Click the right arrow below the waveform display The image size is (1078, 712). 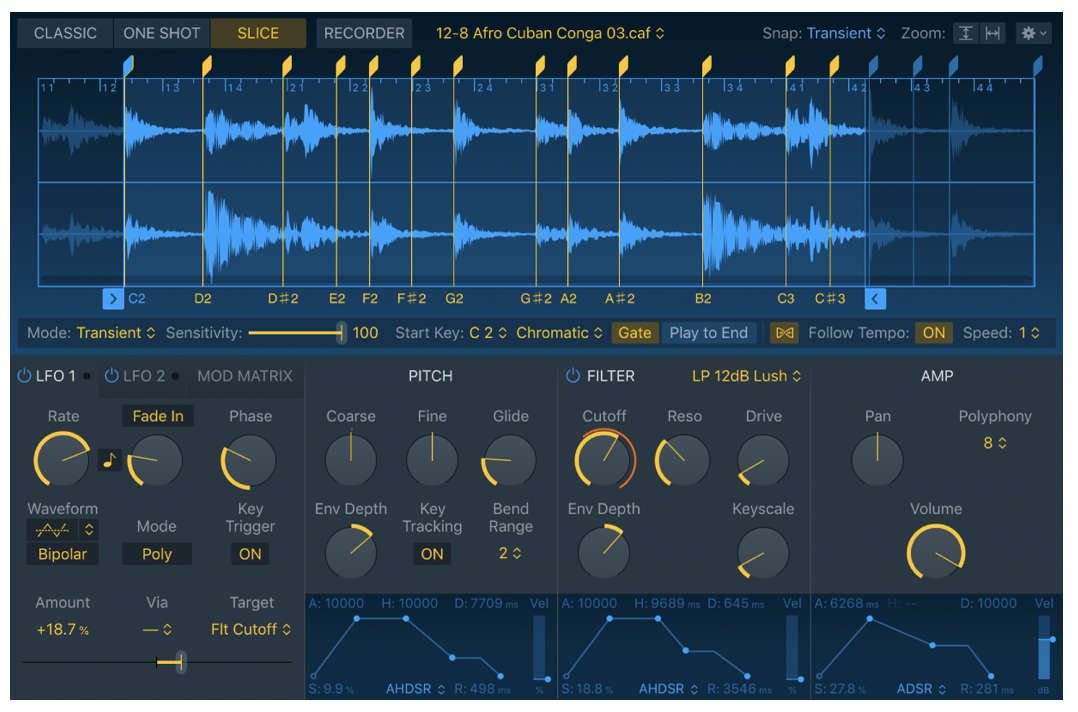tap(874, 298)
